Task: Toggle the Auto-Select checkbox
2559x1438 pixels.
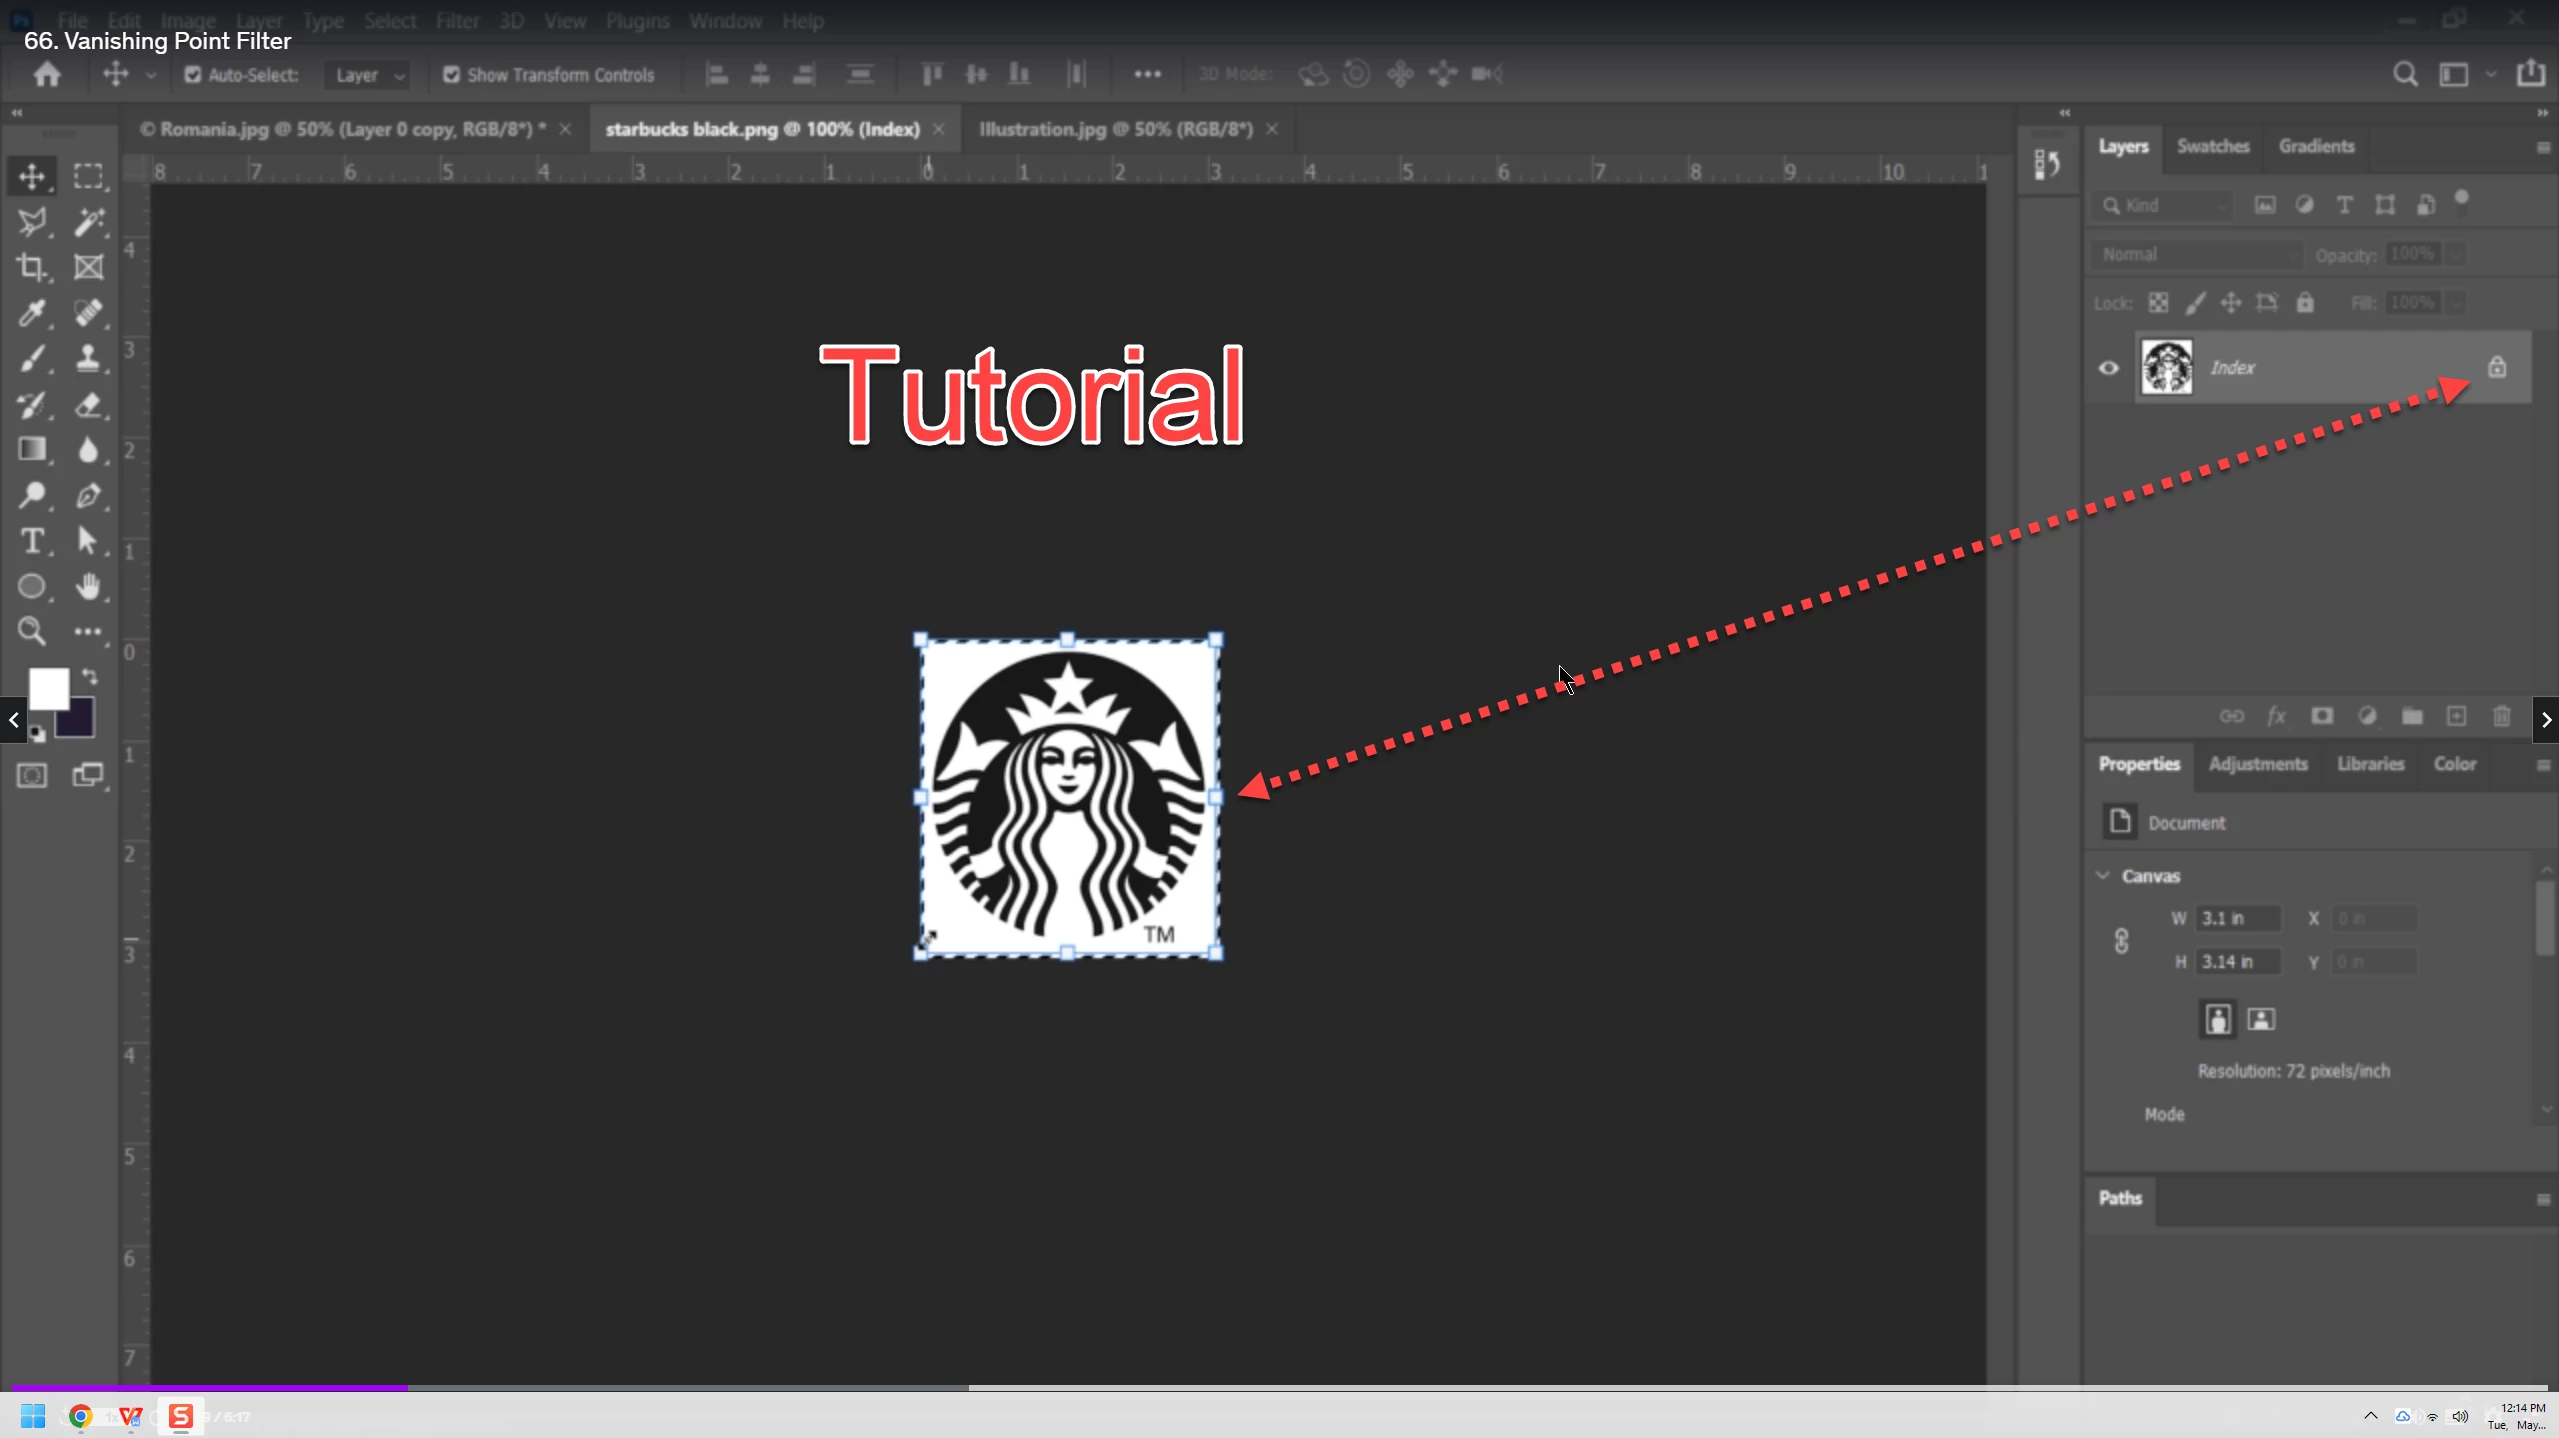Action: coord(193,75)
